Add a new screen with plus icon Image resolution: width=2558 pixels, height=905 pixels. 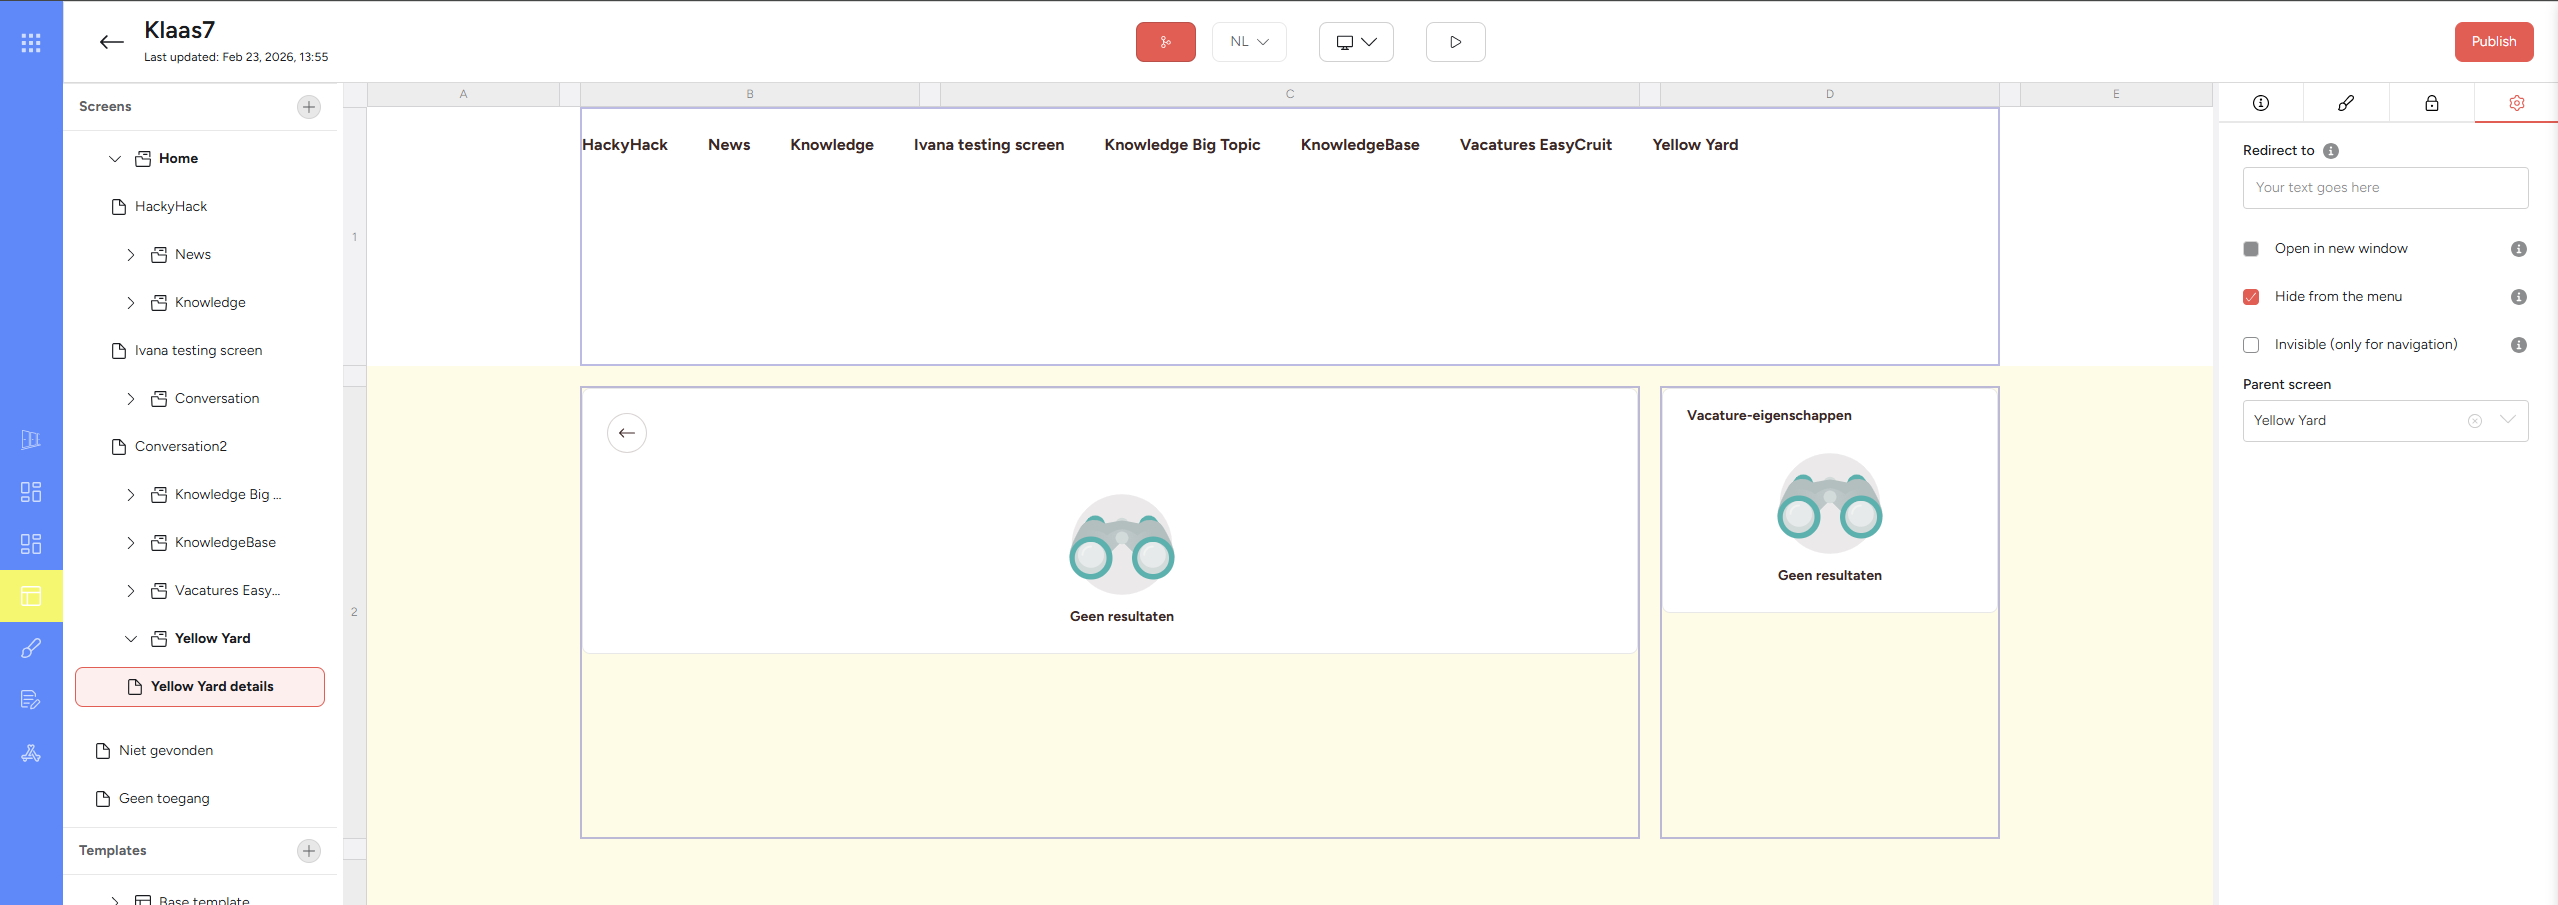click(309, 107)
